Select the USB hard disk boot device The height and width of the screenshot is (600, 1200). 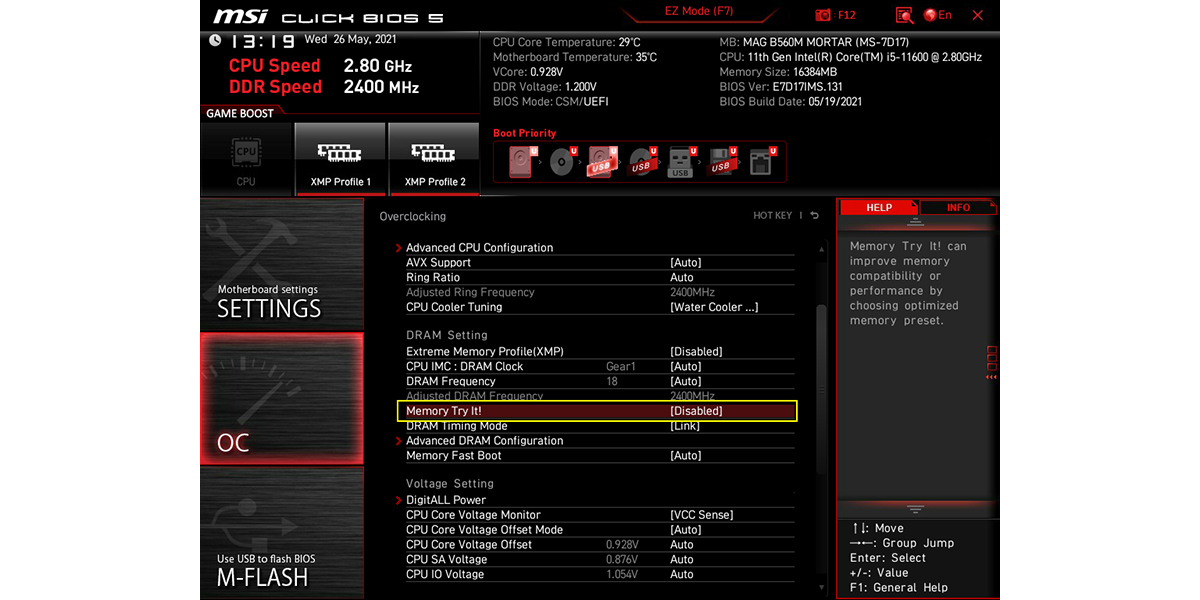pos(602,161)
